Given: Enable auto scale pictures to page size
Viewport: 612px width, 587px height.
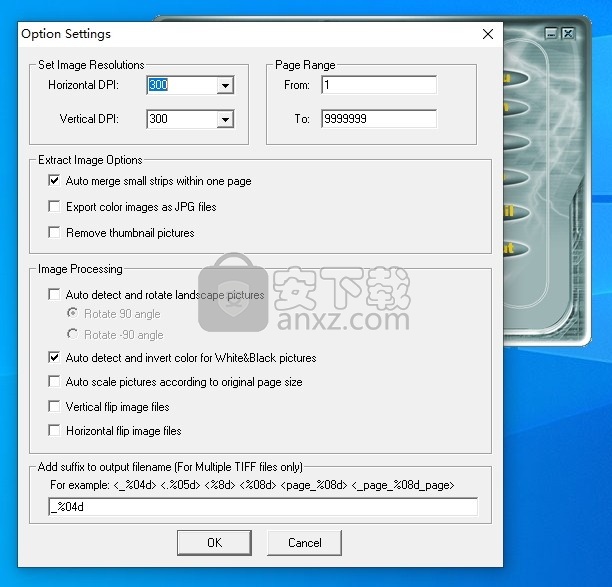Looking at the screenshot, I should point(54,382).
